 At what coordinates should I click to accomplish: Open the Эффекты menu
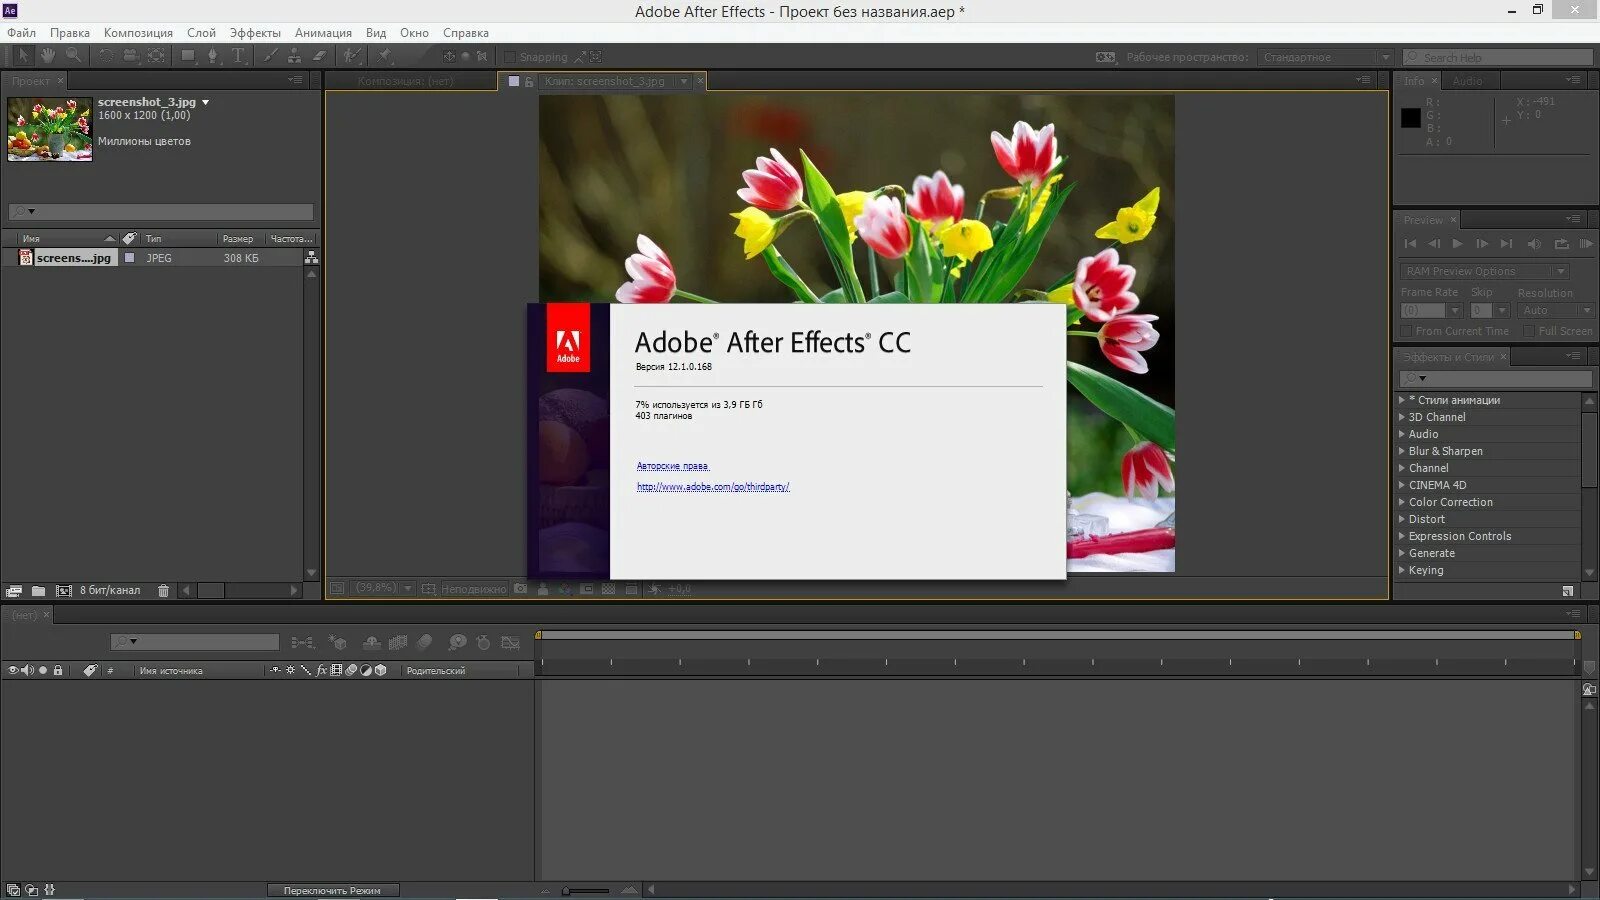255,32
